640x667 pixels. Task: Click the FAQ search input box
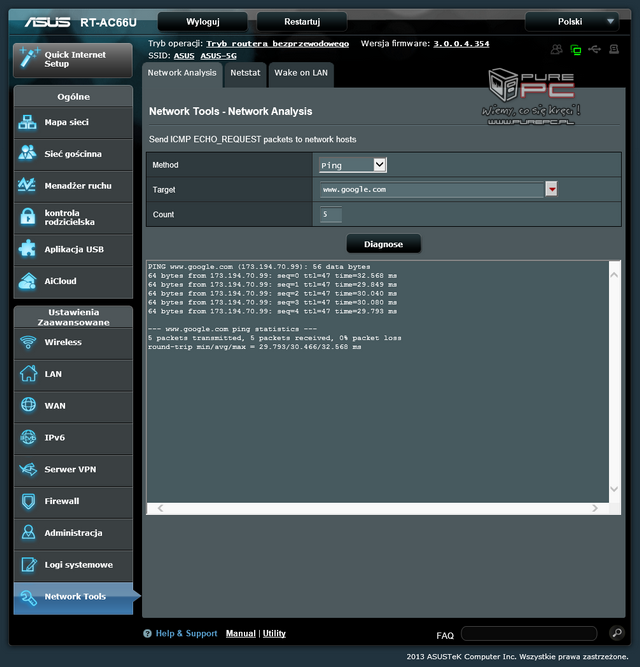529,633
